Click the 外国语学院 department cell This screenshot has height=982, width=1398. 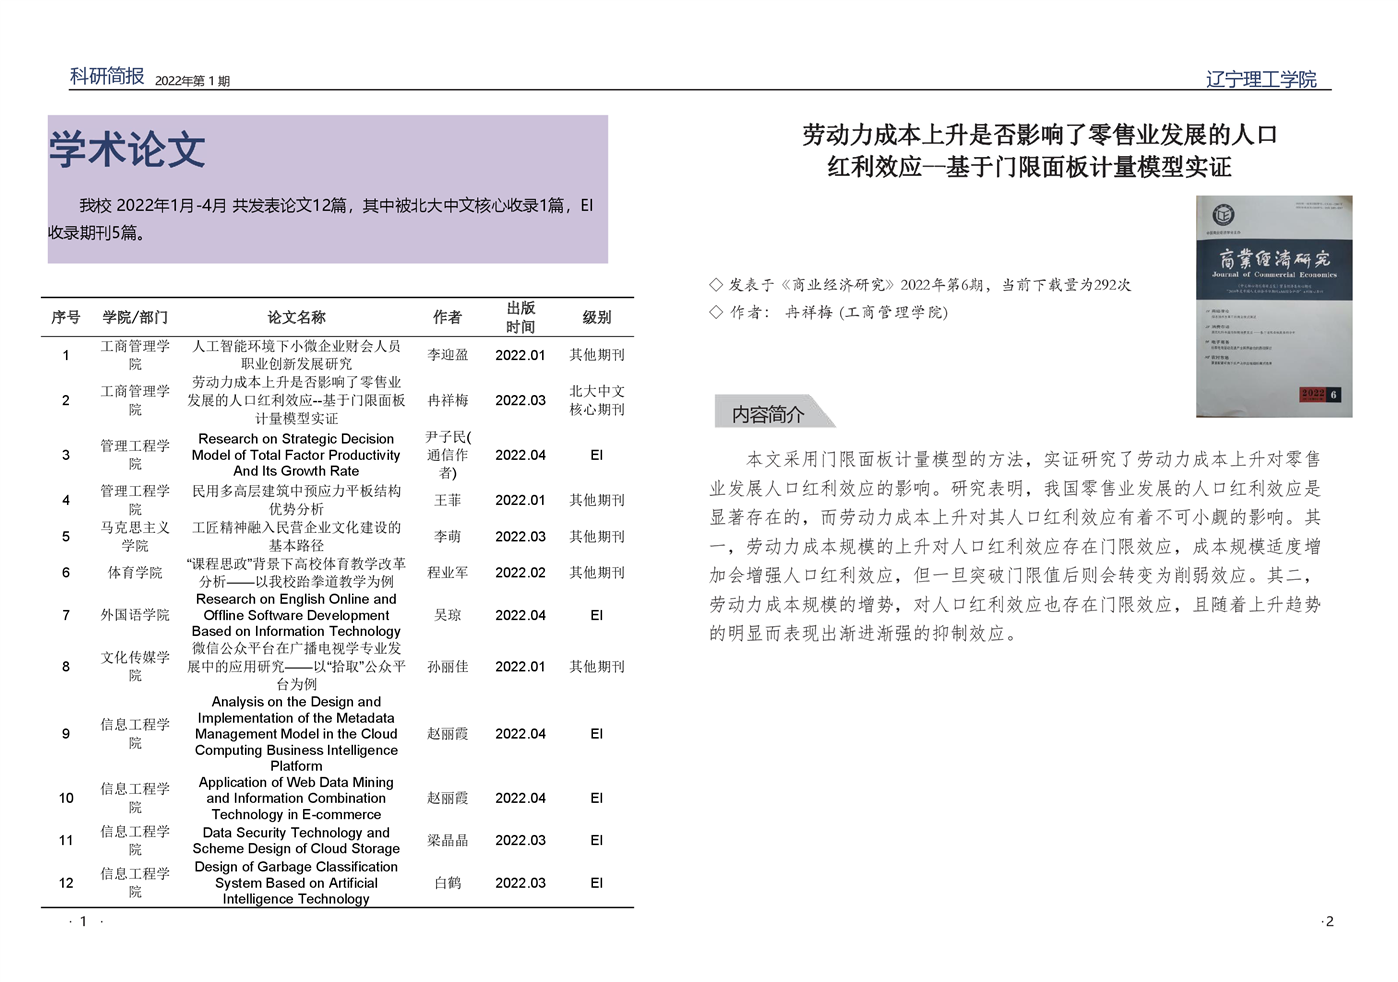[x=135, y=615]
